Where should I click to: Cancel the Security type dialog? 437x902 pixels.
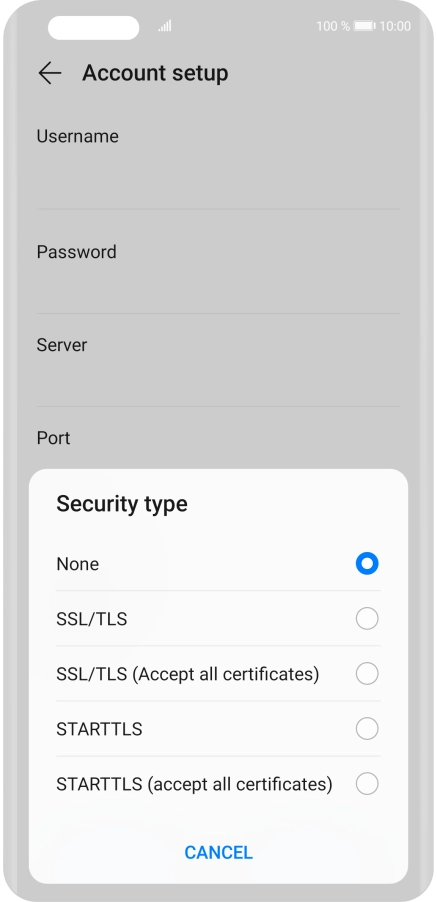tap(218, 853)
